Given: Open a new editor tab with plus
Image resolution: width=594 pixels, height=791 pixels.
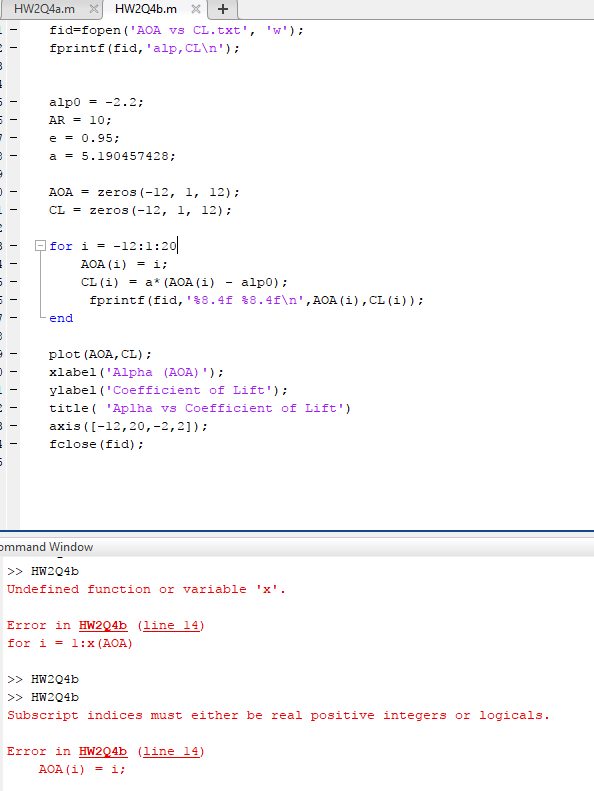Looking at the screenshot, I should point(223,9).
